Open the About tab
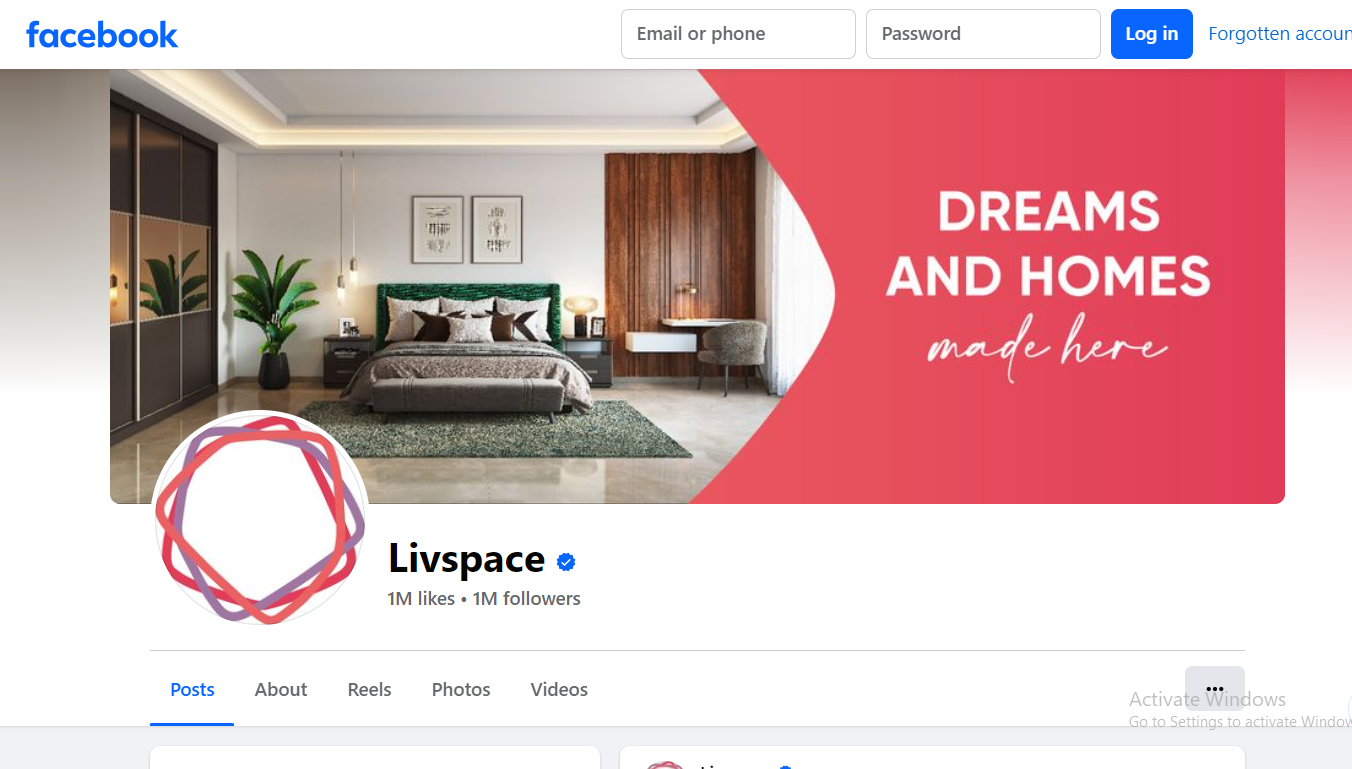 point(281,689)
